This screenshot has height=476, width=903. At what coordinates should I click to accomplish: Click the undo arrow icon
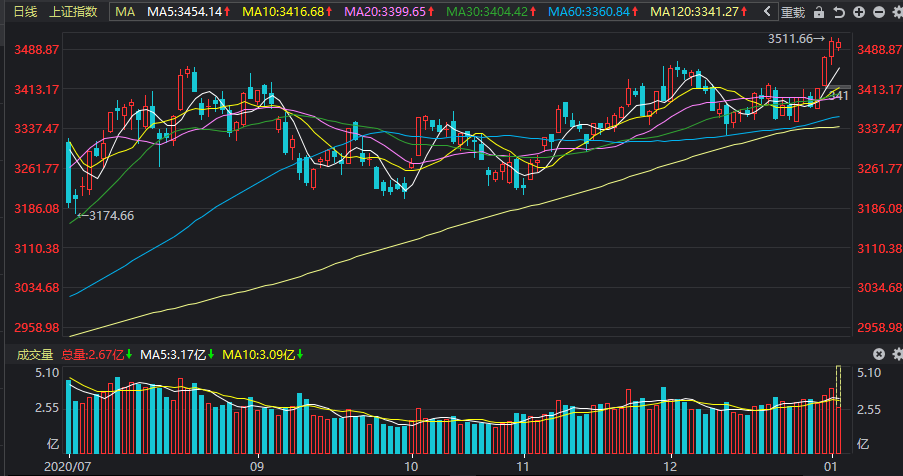[839, 12]
